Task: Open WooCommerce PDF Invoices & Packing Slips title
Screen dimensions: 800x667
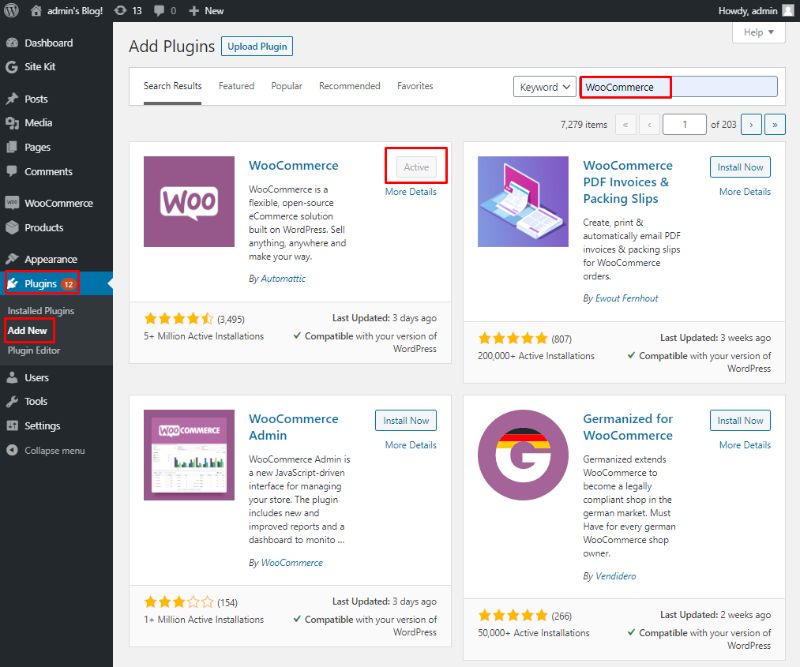Action: click(x=628, y=182)
